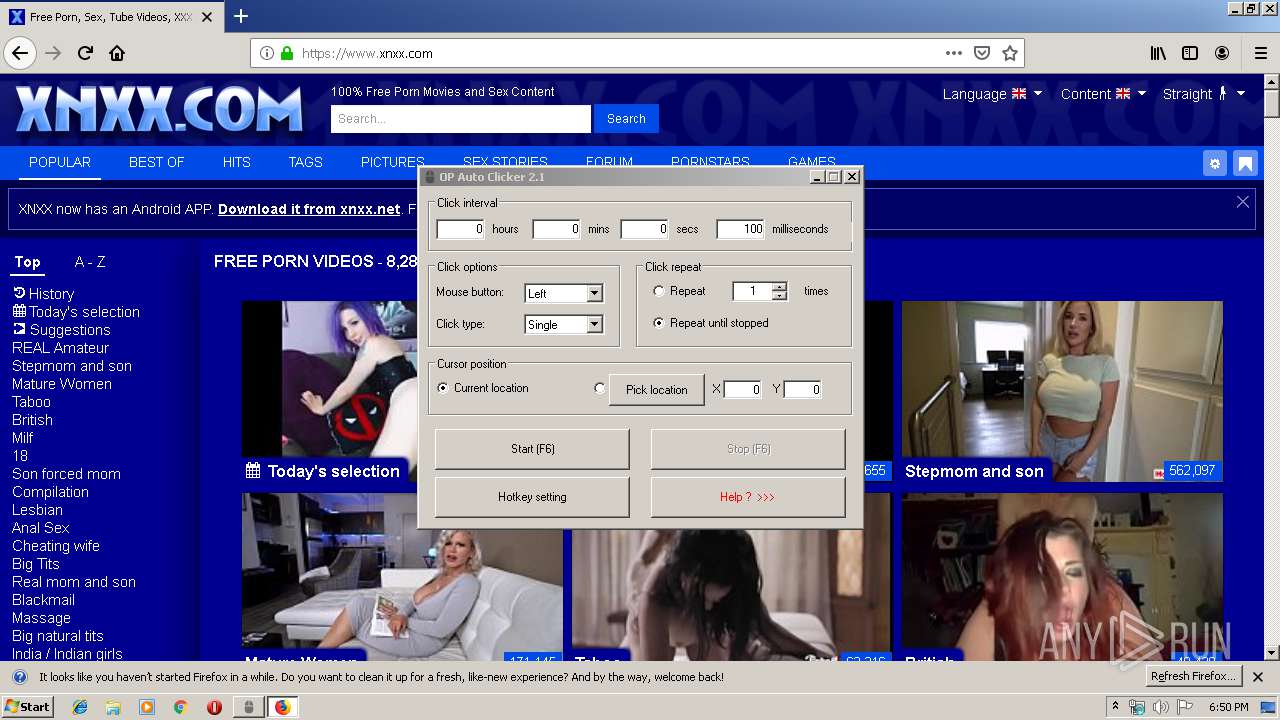Click the volume icon in system tray
Viewport: 1280px width, 720px height.
tap(1161, 707)
